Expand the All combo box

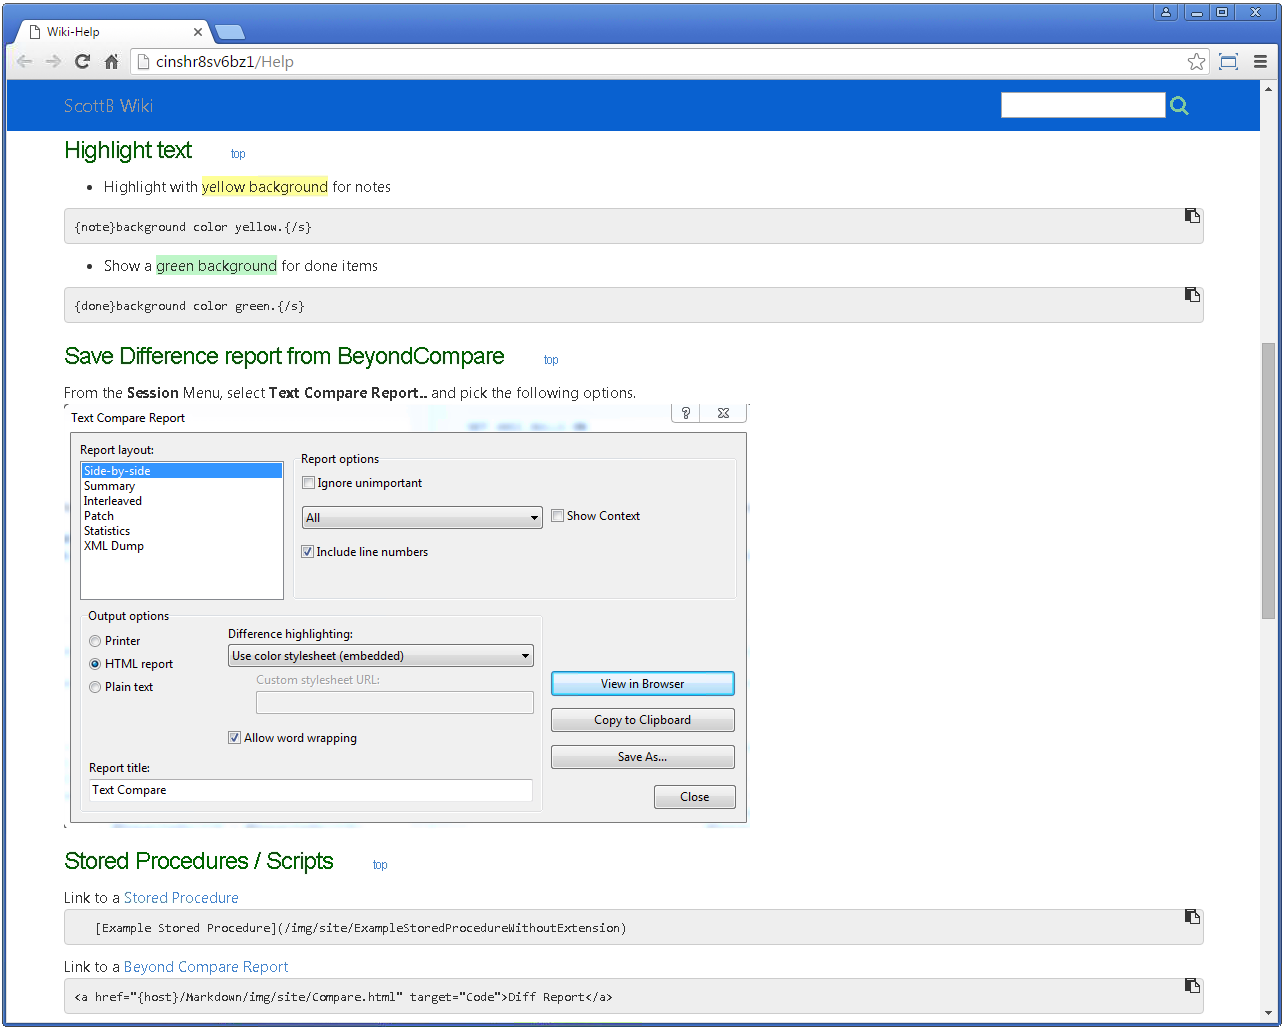click(x=422, y=518)
